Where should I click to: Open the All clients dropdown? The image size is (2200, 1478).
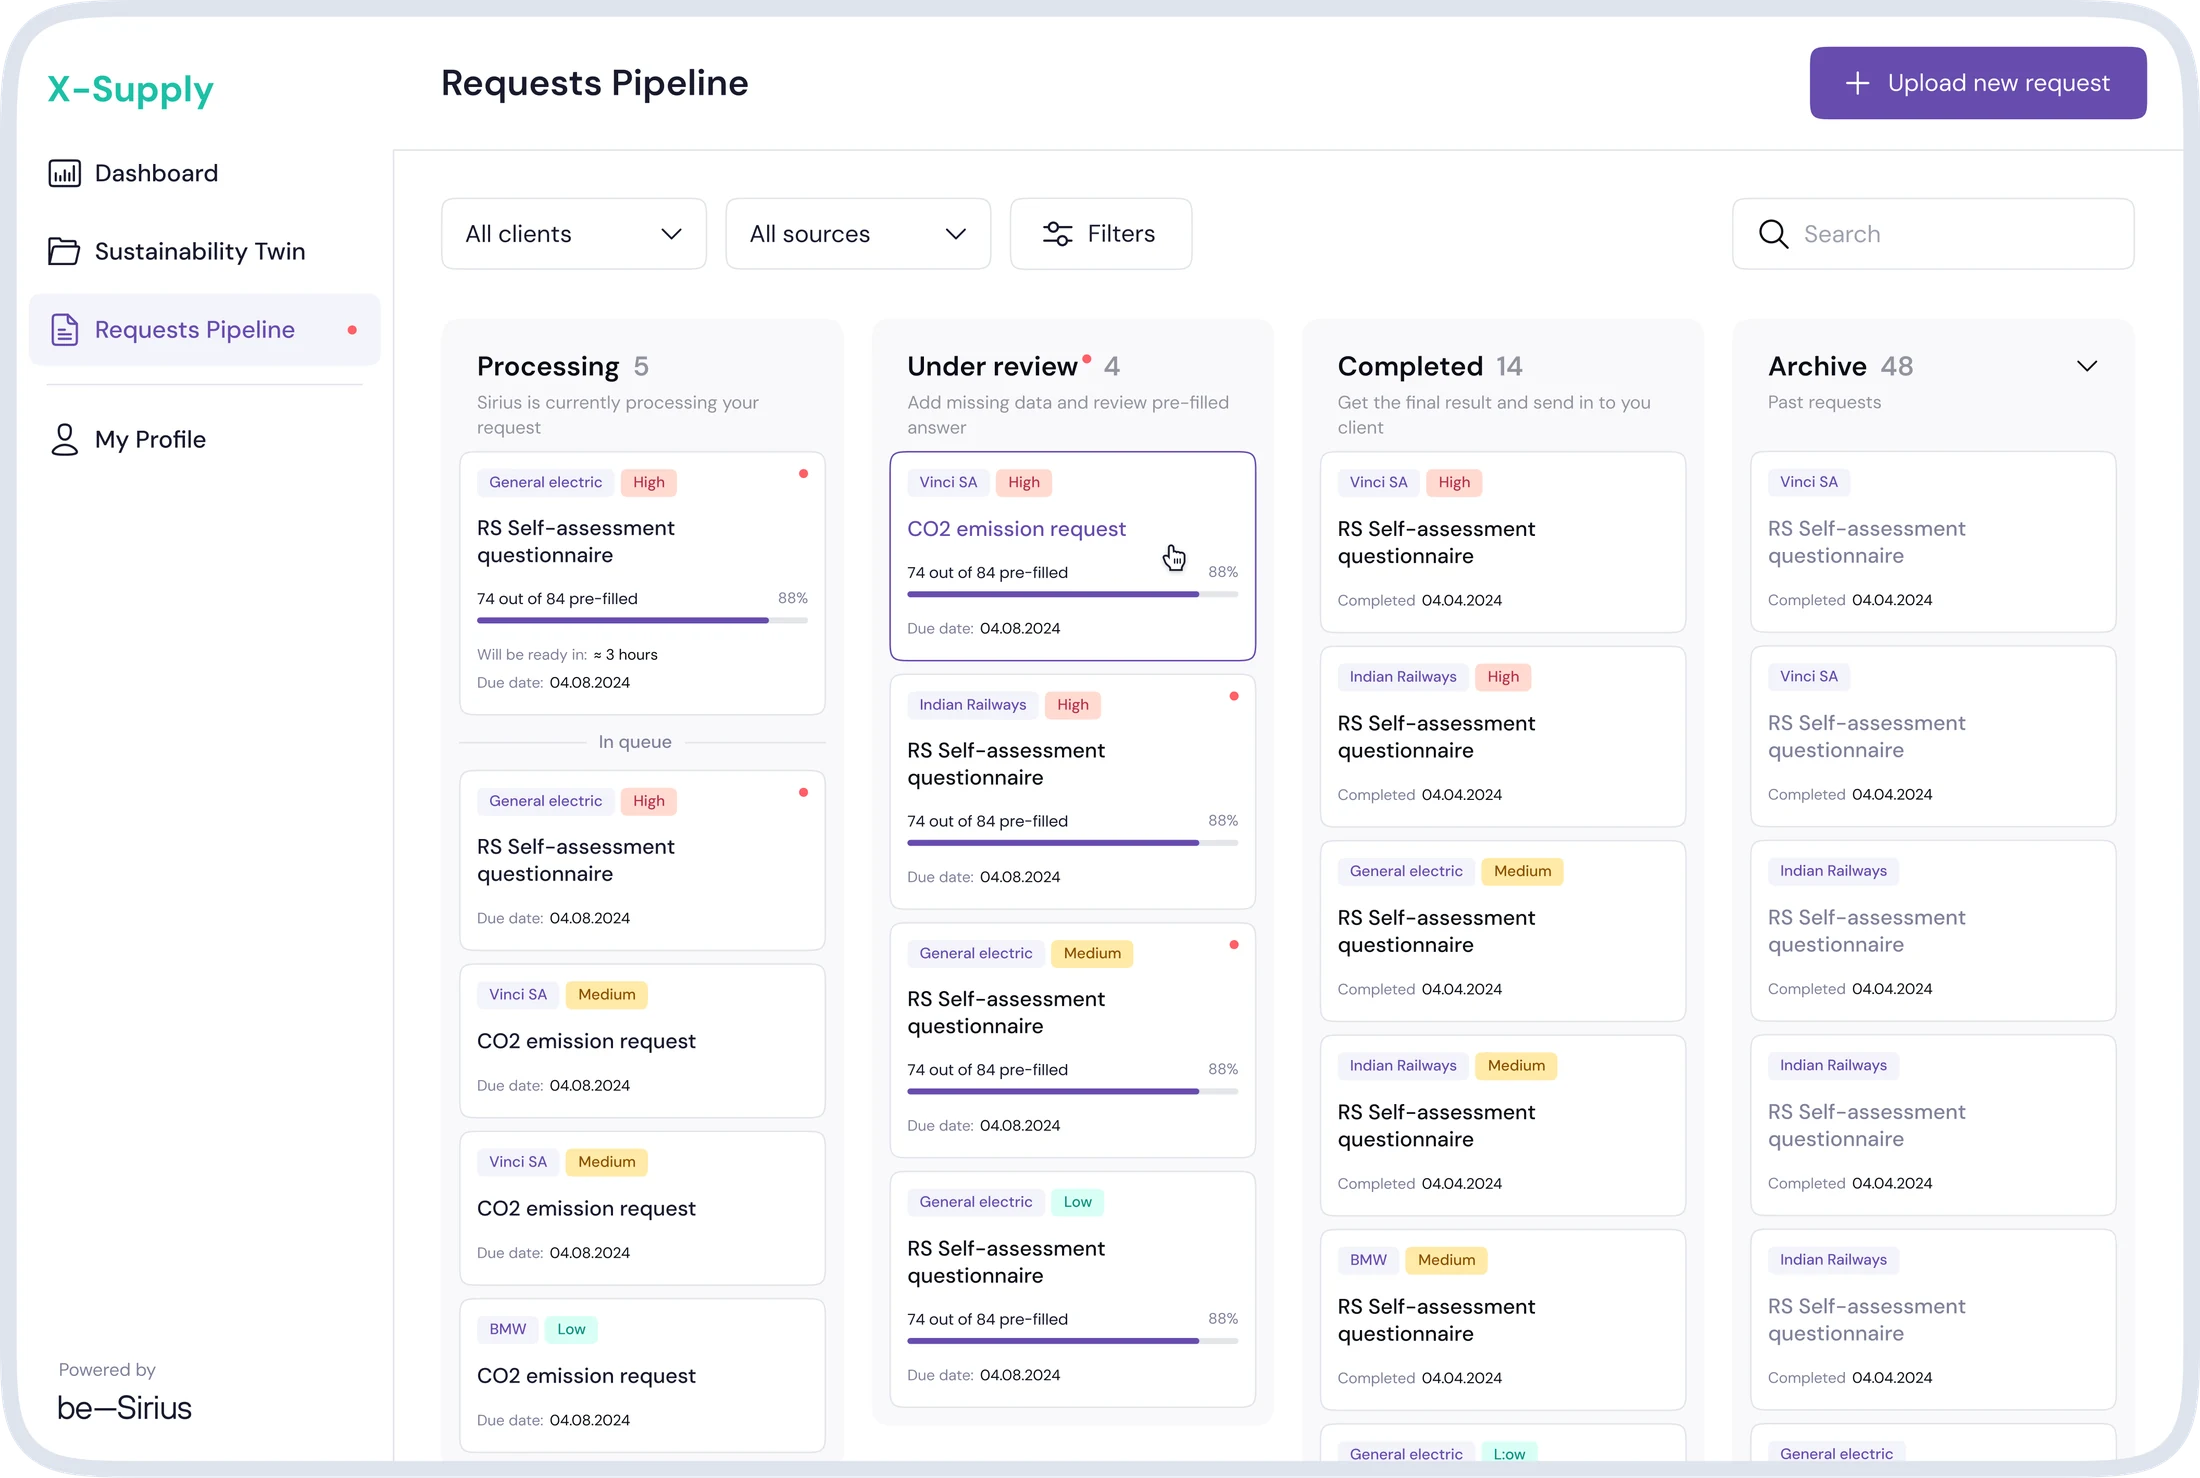click(x=574, y=234)
